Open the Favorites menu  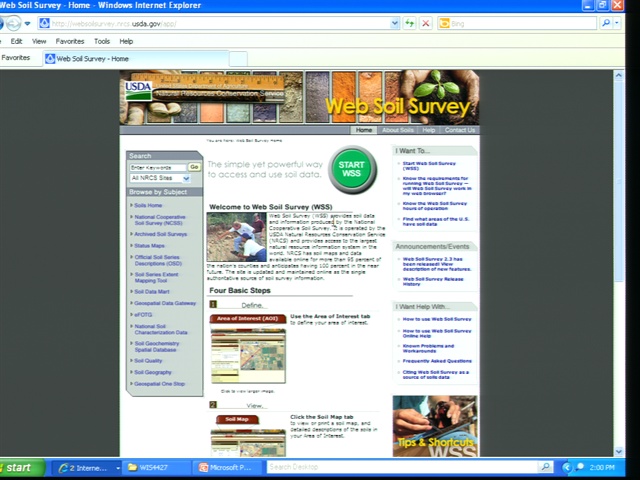click(70, 41)
